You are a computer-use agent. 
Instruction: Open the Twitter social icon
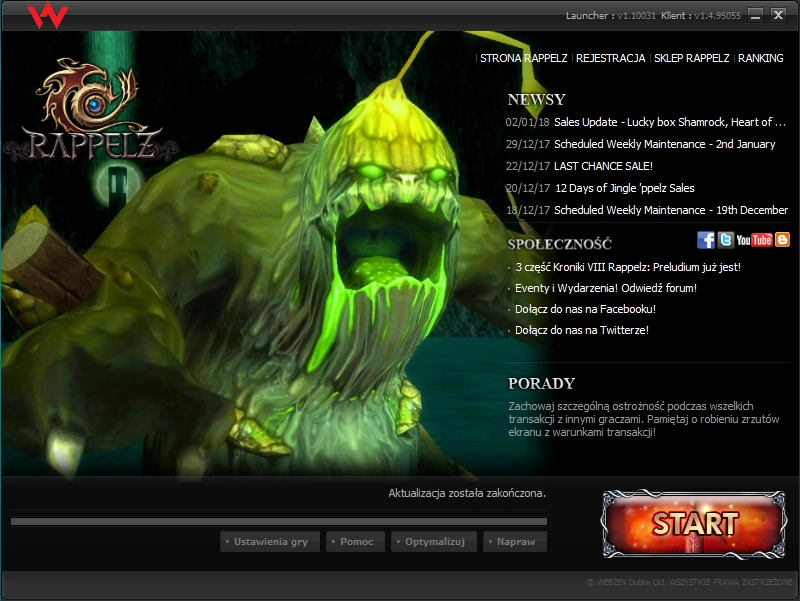726,240
